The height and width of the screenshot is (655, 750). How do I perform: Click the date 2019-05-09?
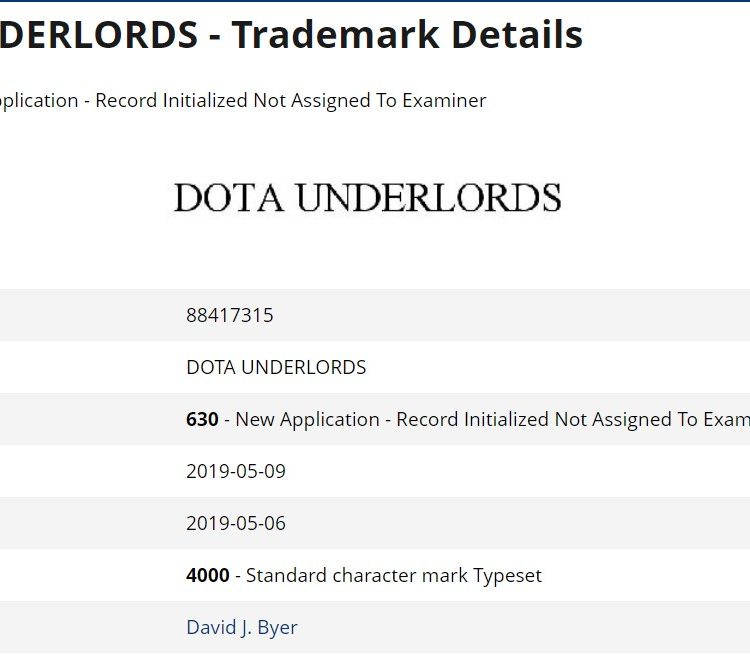click(x=236, y=472)
